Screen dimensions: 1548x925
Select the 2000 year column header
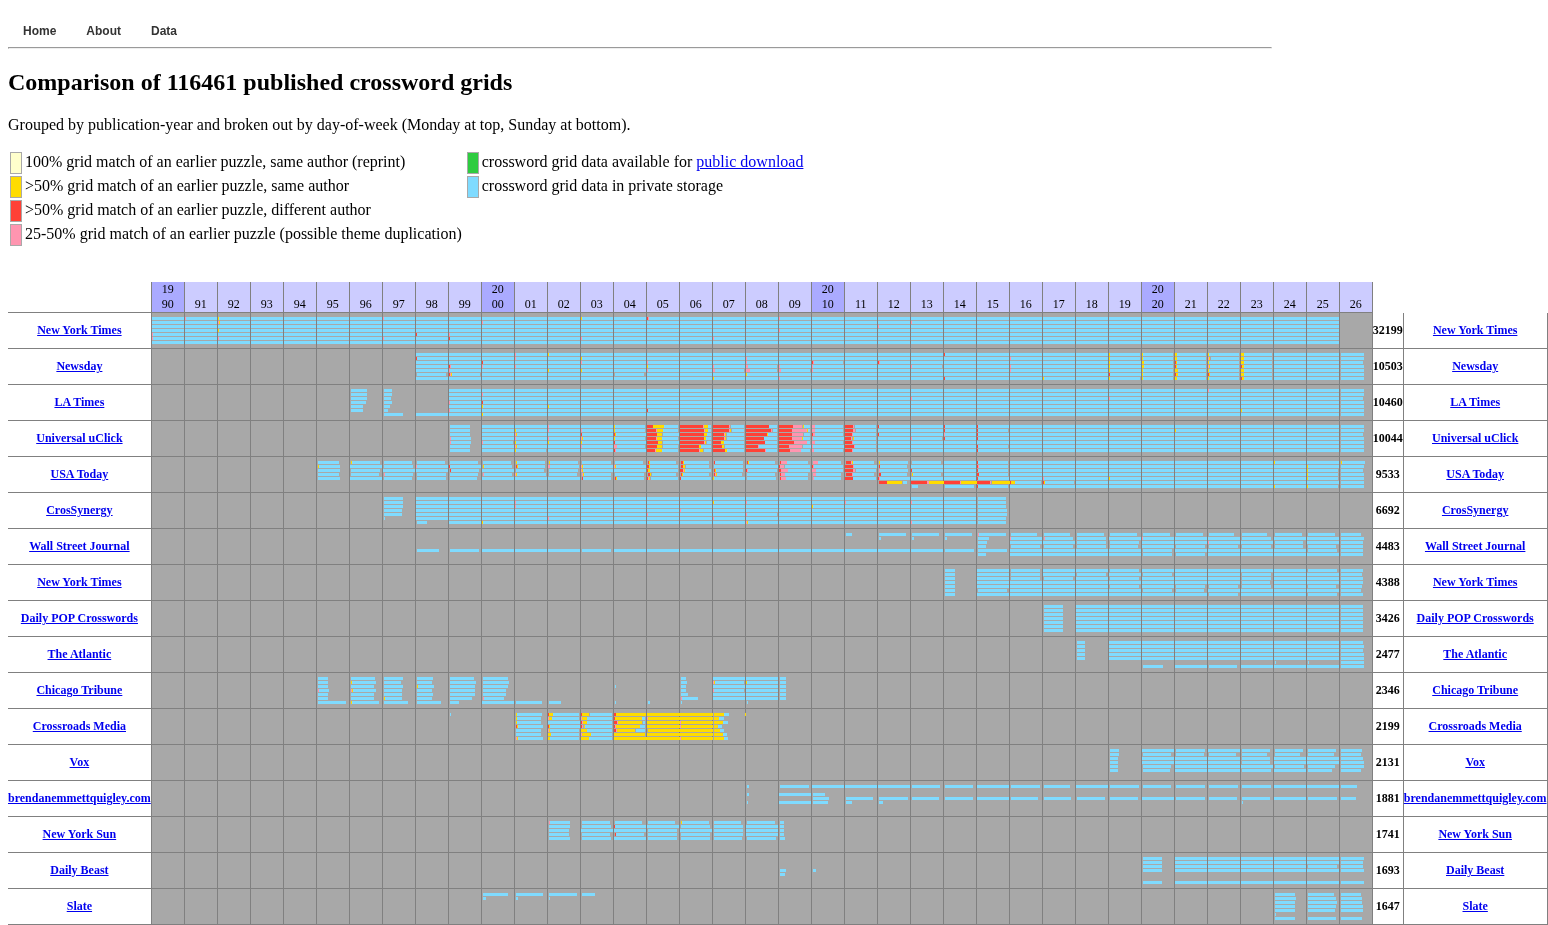(498, 297)
